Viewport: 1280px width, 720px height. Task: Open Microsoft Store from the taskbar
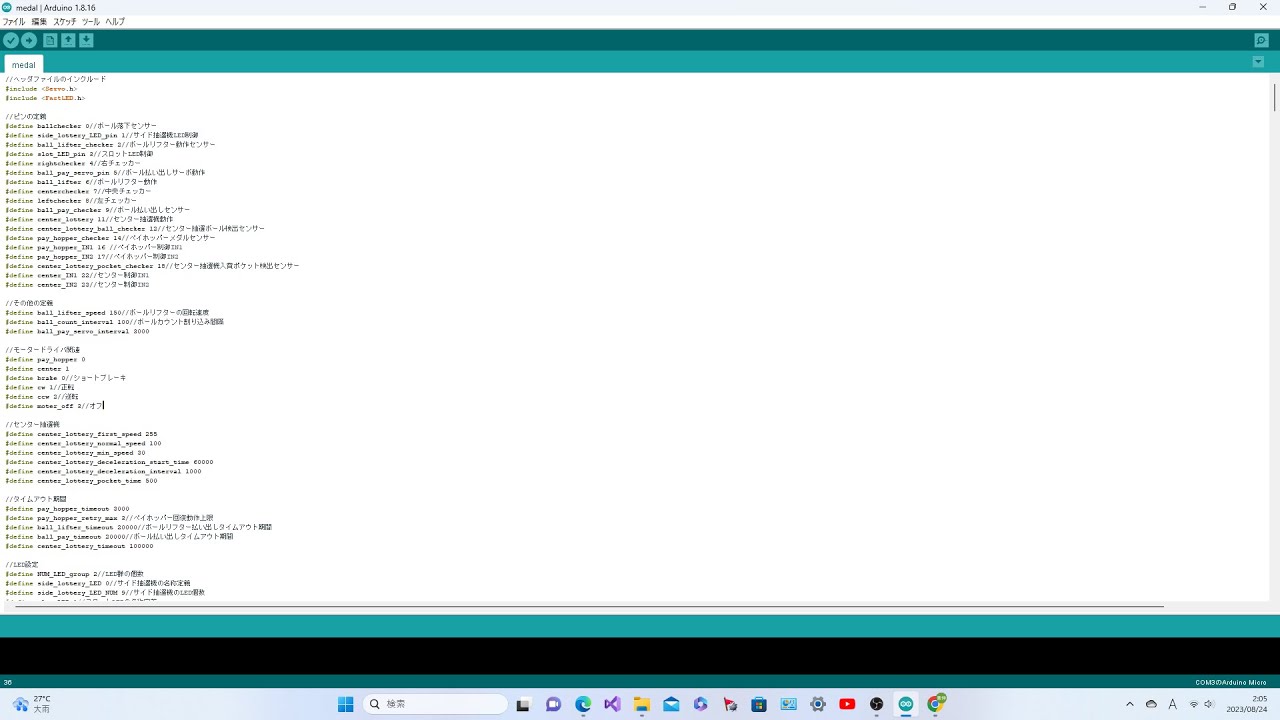click(x=759, y=704)
